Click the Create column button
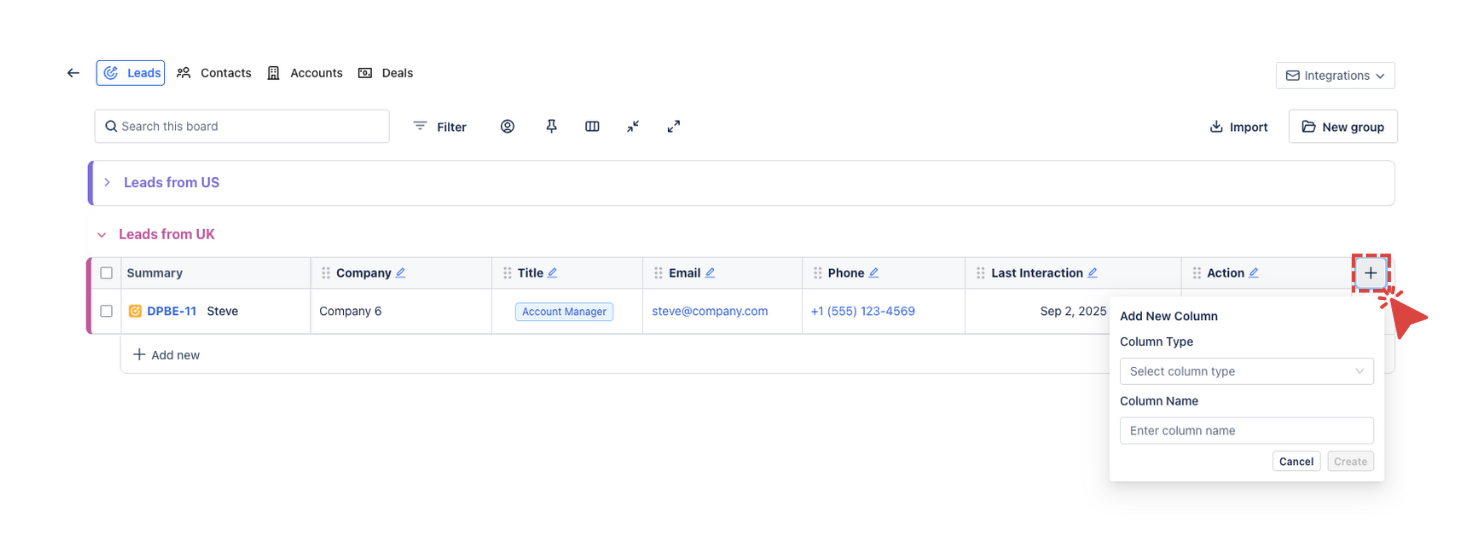This screenshot has height=558, width=1484. 1351,461
